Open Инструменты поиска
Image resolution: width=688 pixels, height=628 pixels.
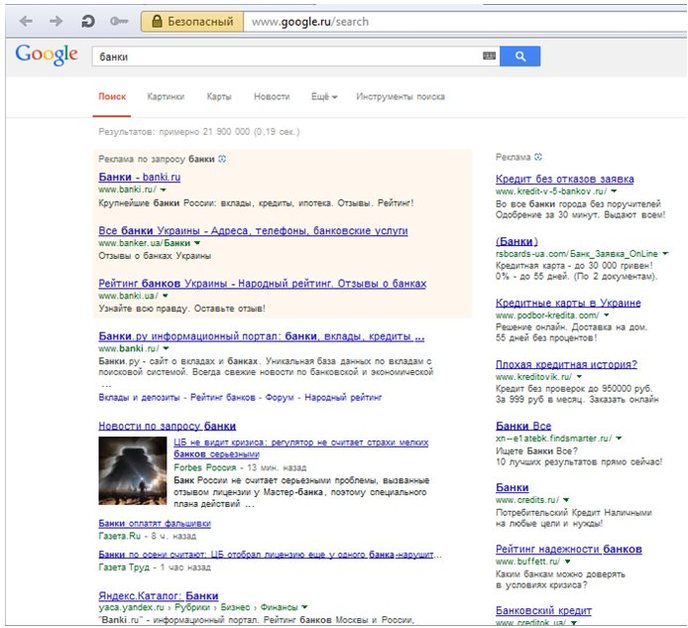coord(401,97)
